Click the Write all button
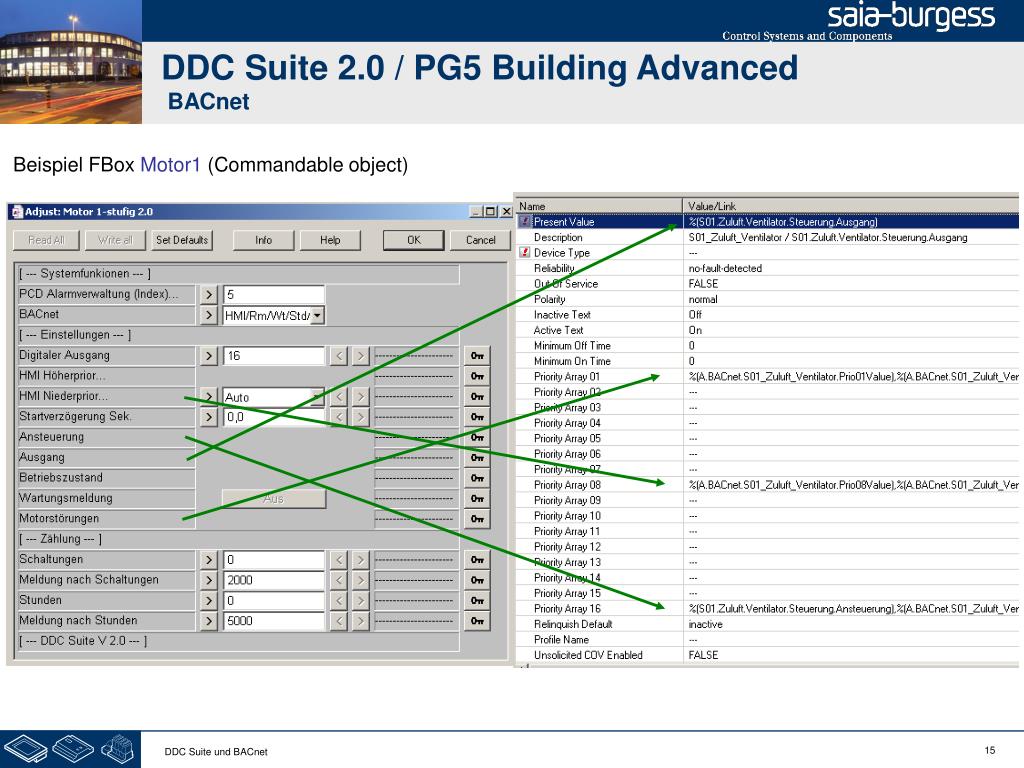The height and width of the screenshot is (768, 1024). (115, 240)
